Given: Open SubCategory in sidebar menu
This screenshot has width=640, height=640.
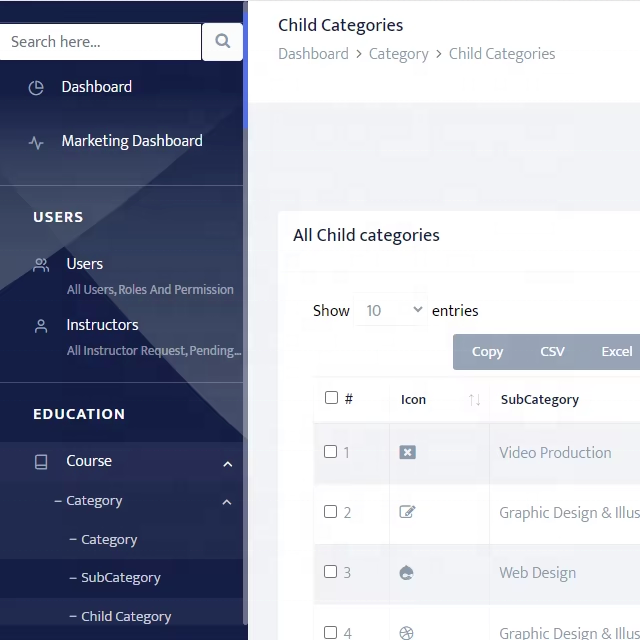Looking at the screenshot, I should coord(120,578).
